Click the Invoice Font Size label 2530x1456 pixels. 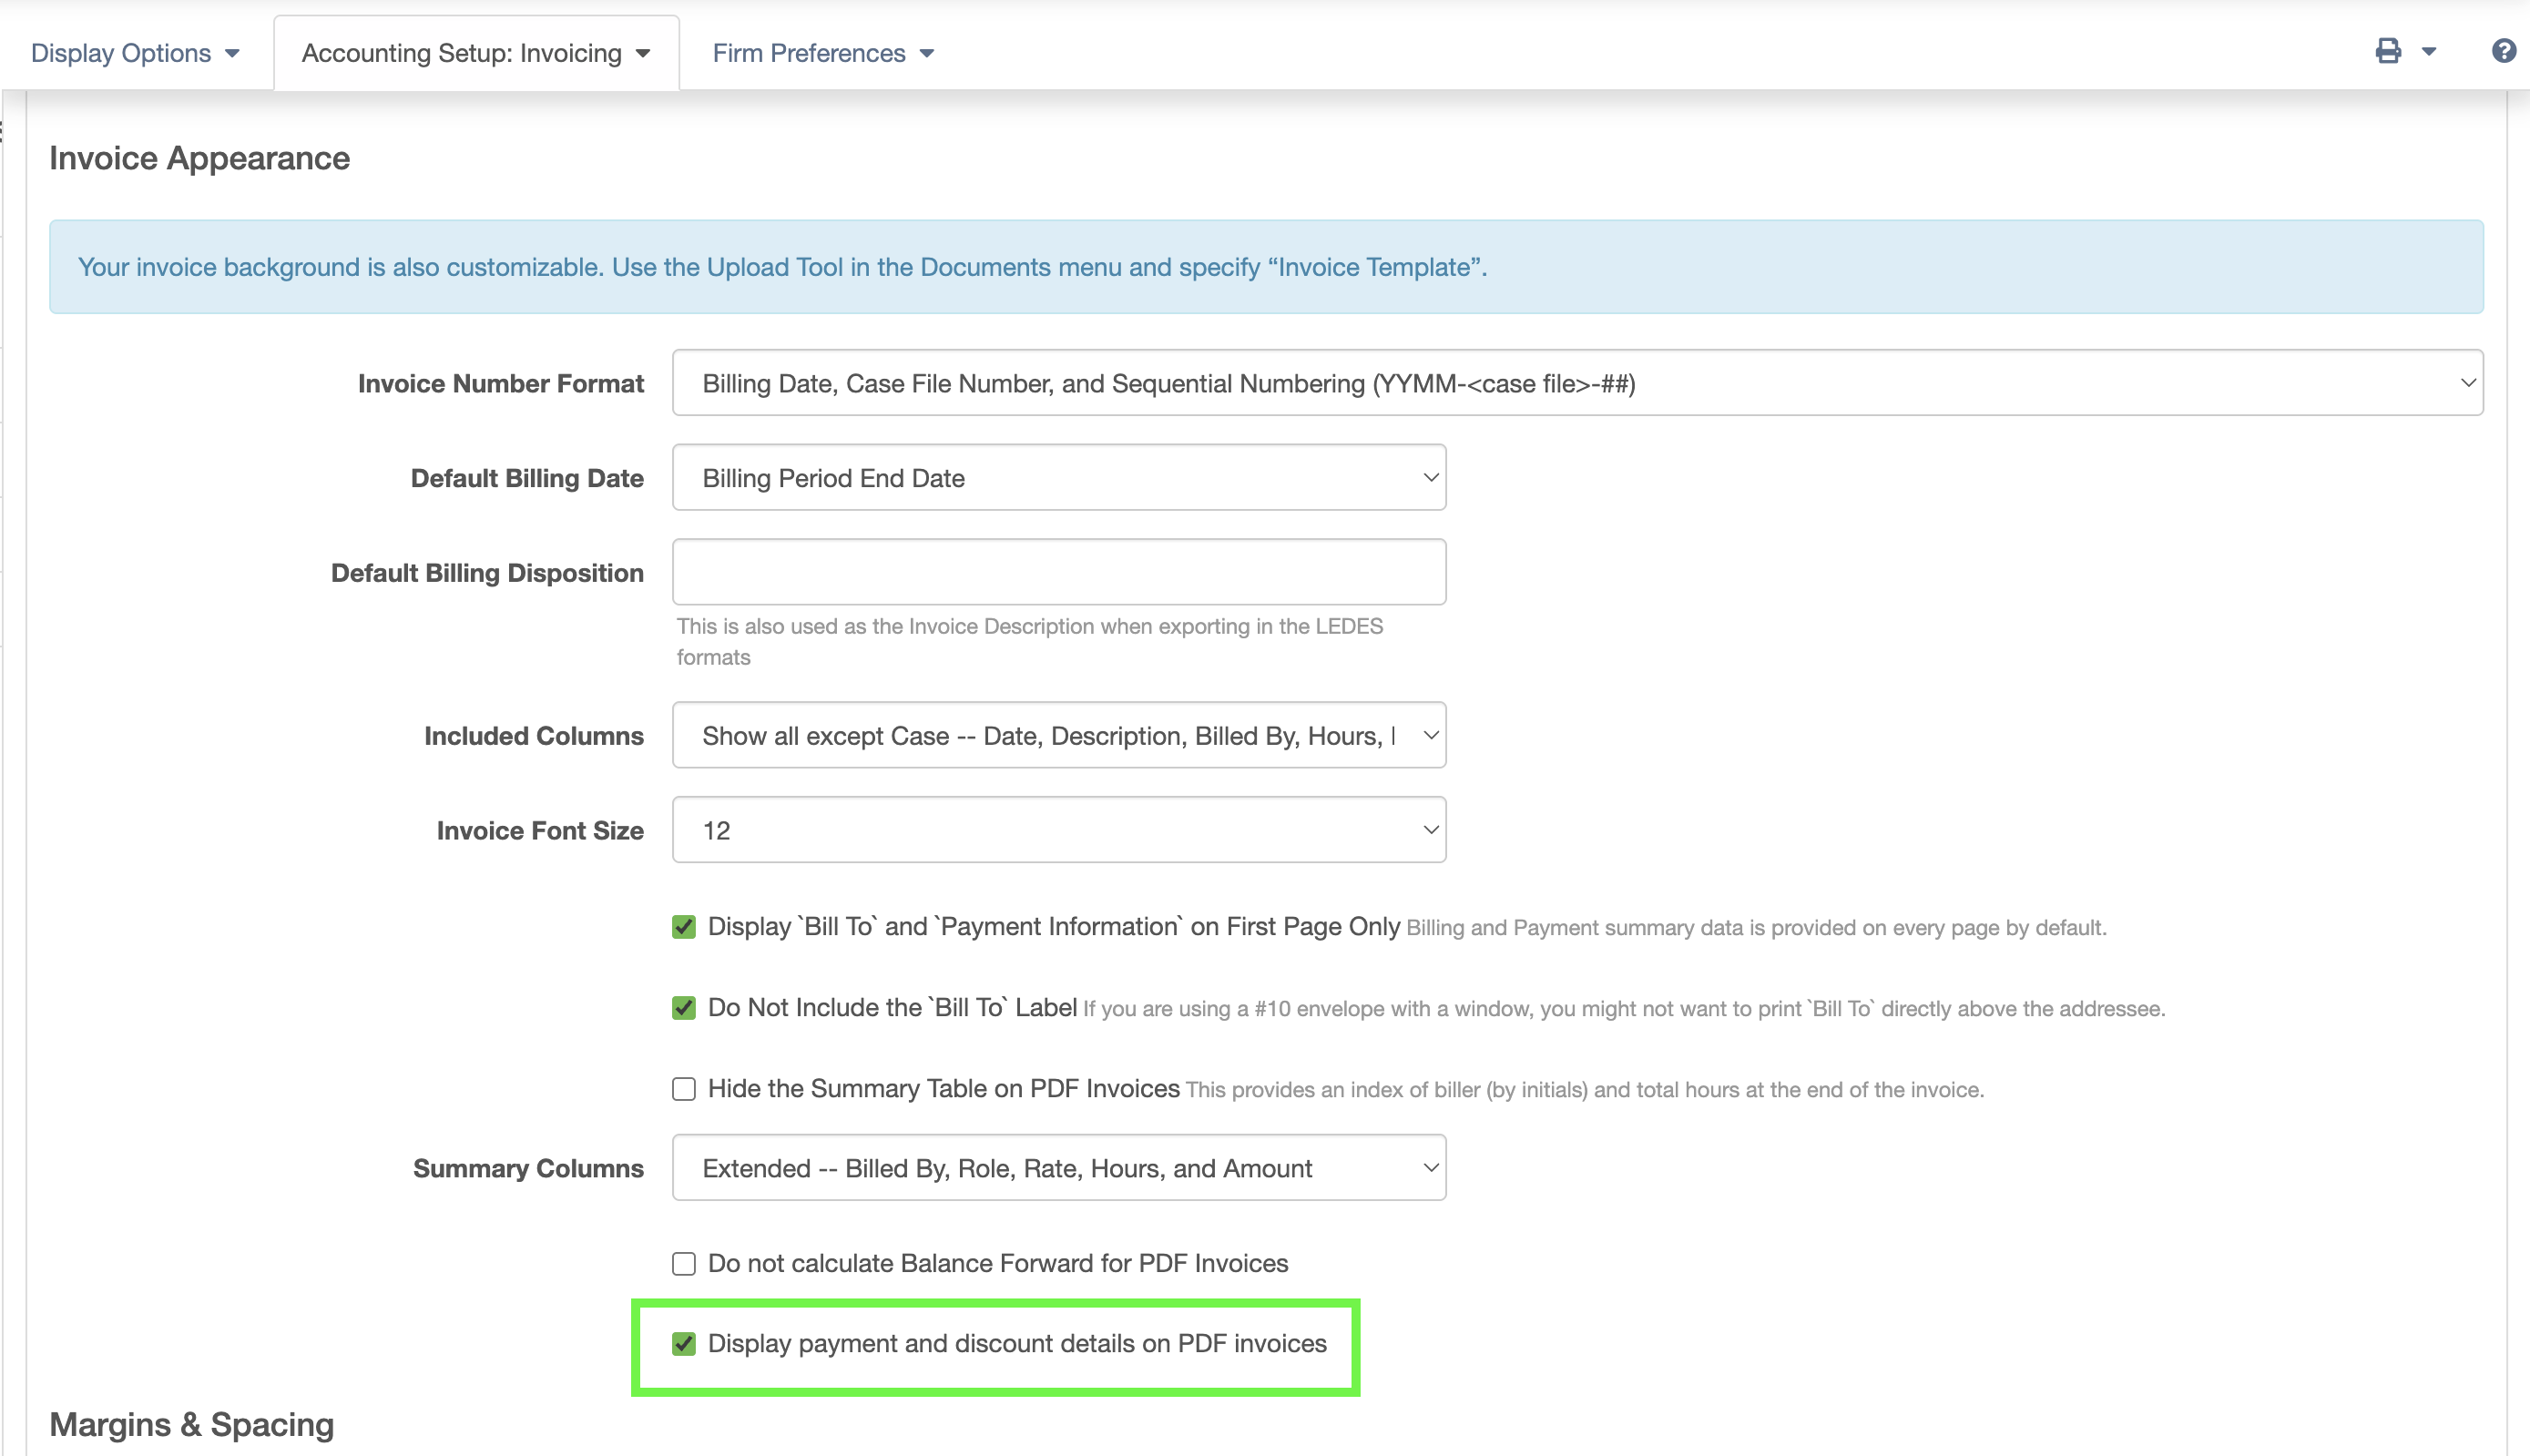pyautogui.click(x=540, y=831)
